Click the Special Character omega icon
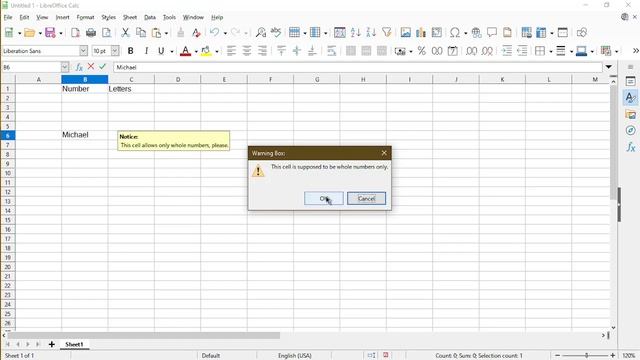Image resolution: width=640 pixels, height=360 pixels. coord(455,33)
